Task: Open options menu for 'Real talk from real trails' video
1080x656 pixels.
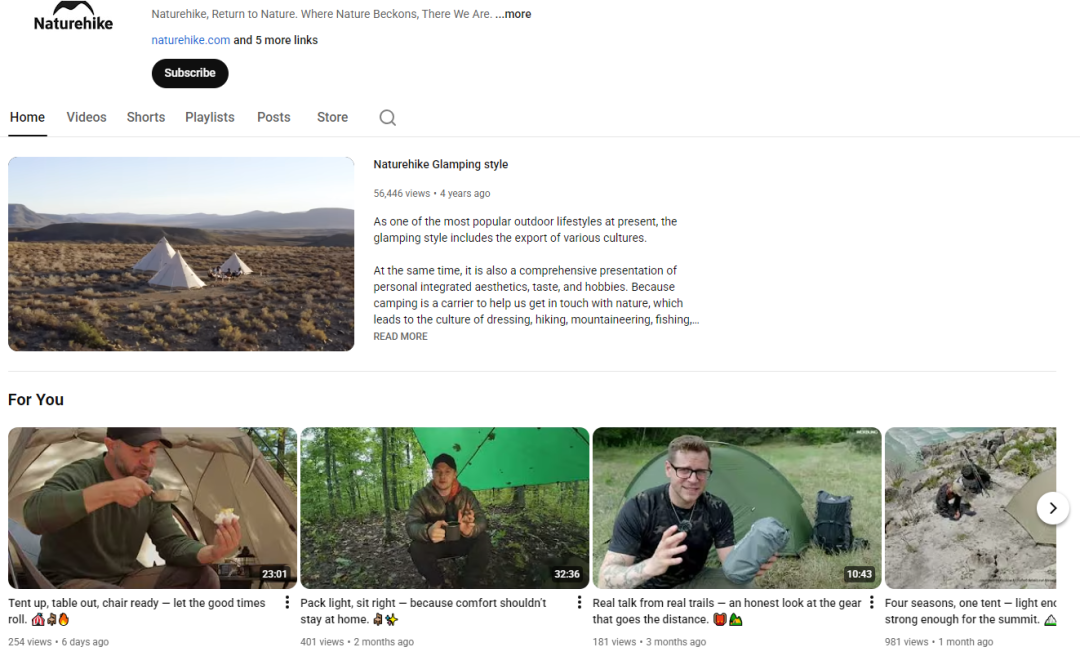Action: 871,602
